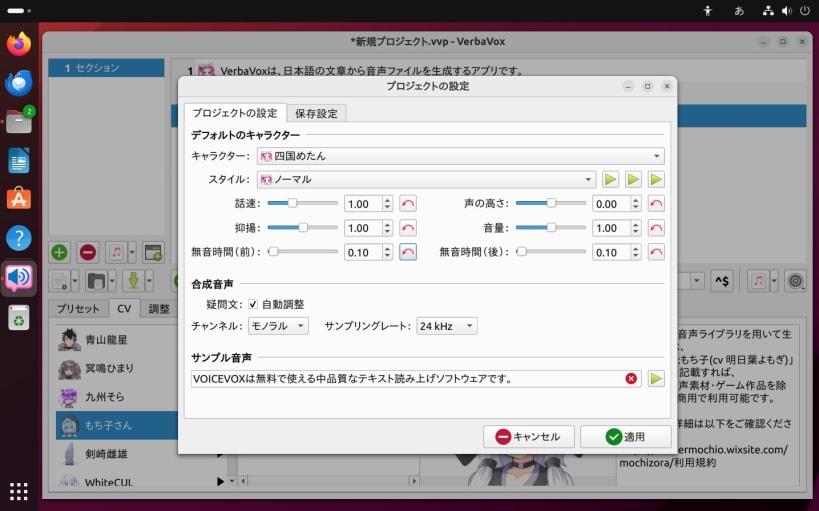
Task: Reset 無音時間(前) to default
Action: pyautogui.click(x=408, y=252)
